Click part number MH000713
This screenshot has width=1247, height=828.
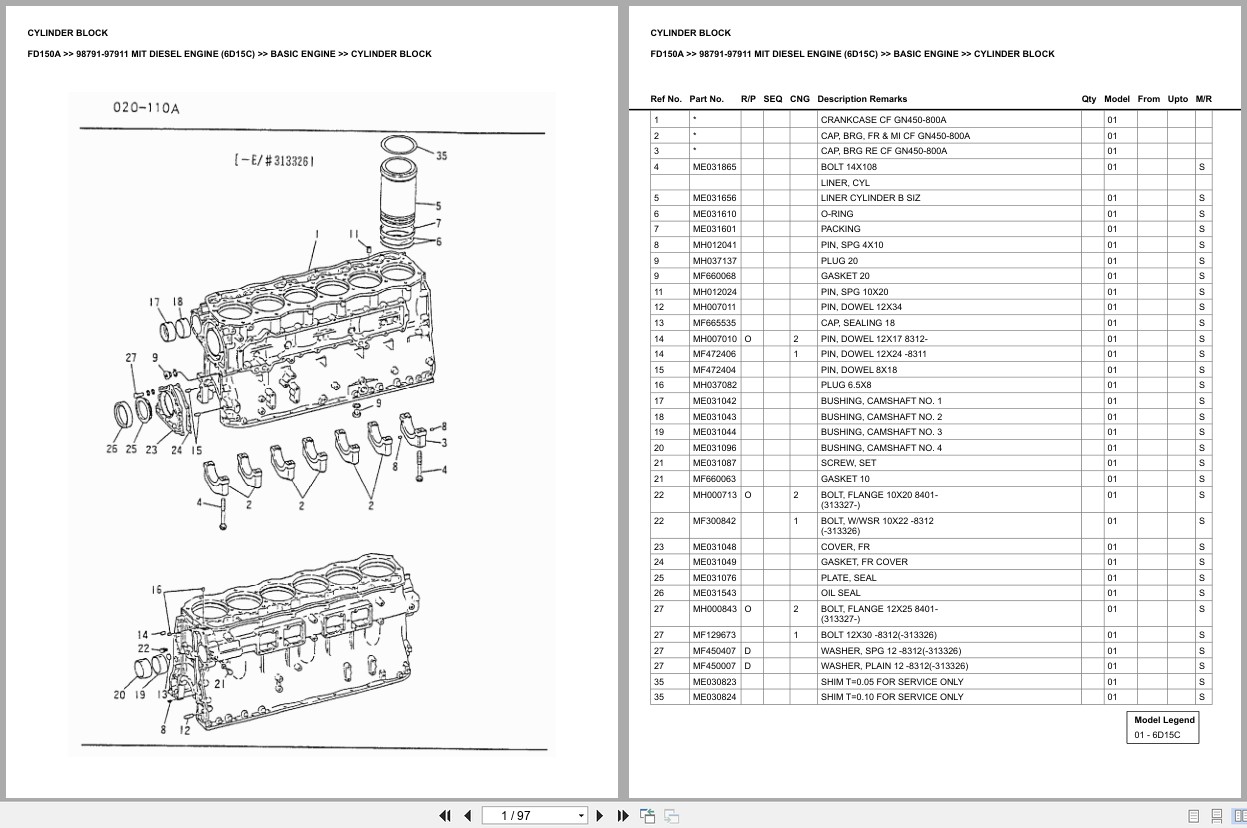pos(714,495)
